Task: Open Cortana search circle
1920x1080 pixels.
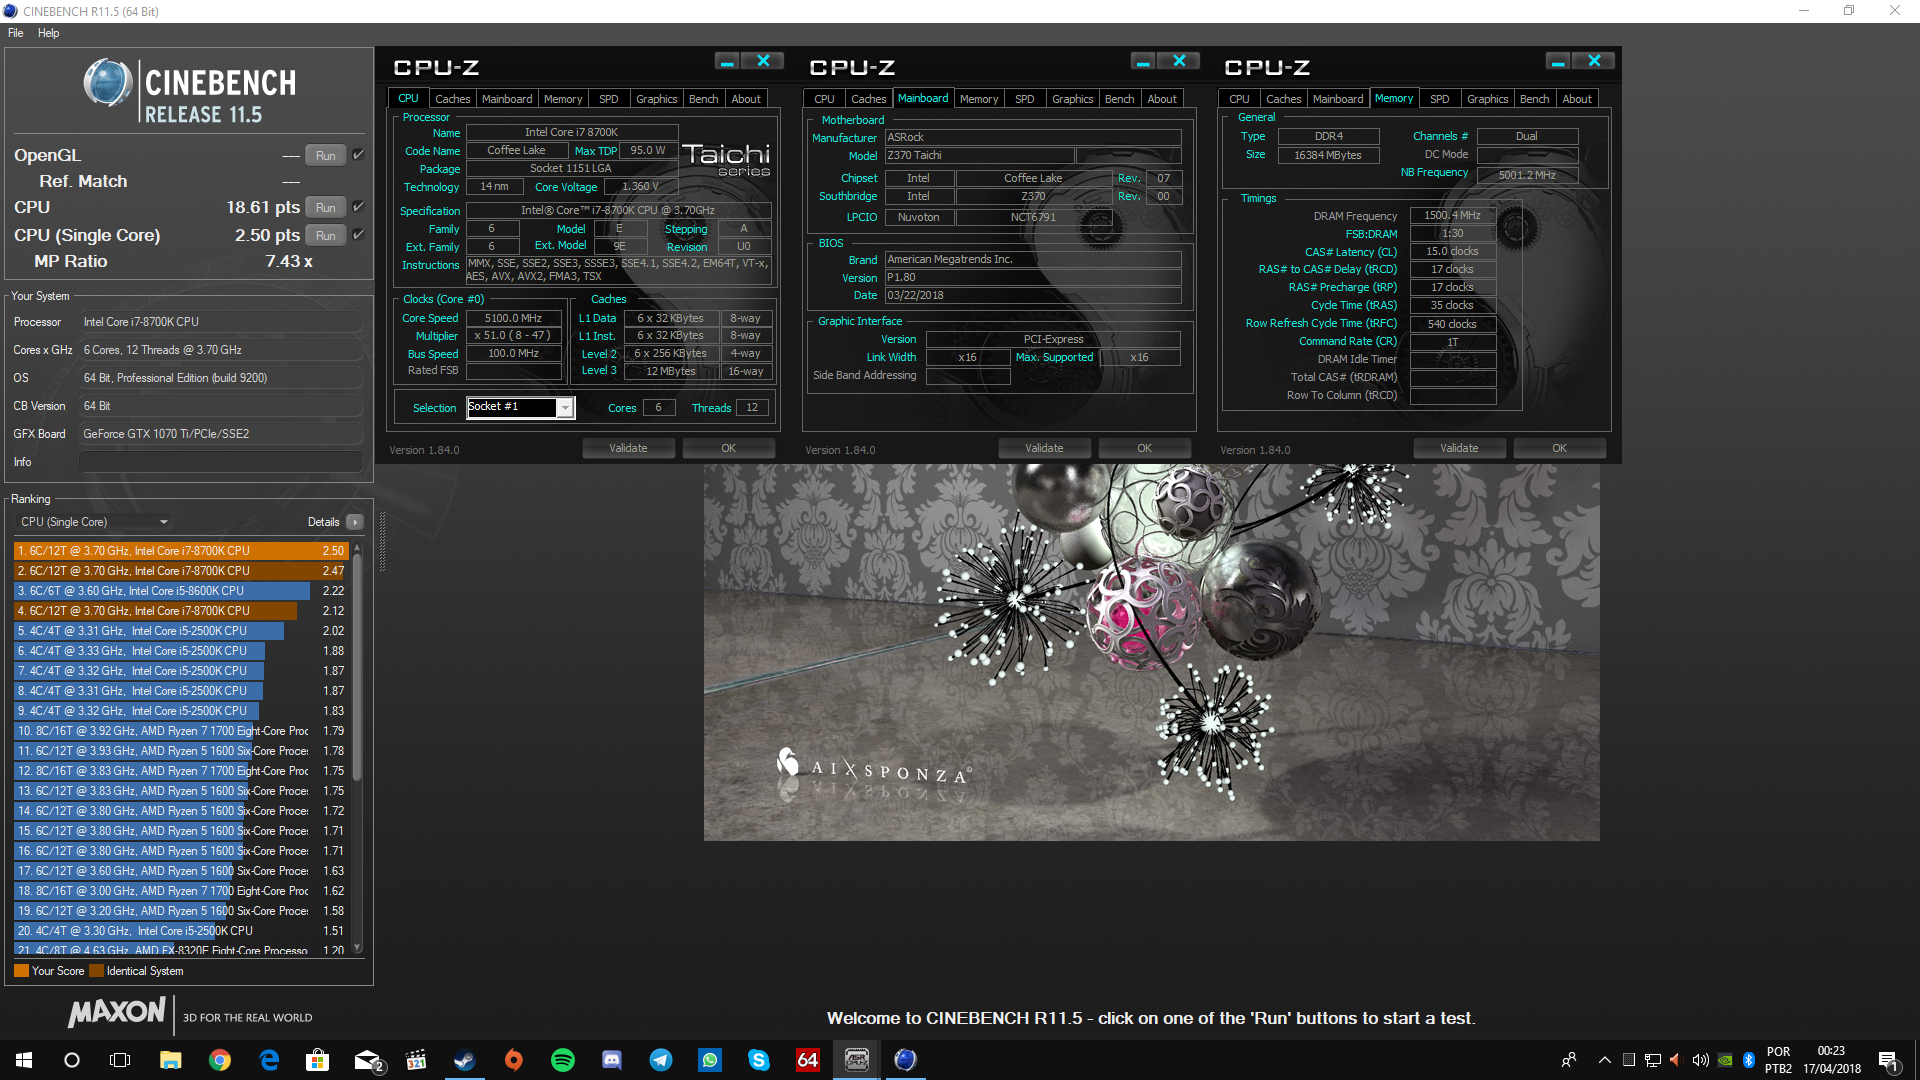Action: tap(72, 1060)
